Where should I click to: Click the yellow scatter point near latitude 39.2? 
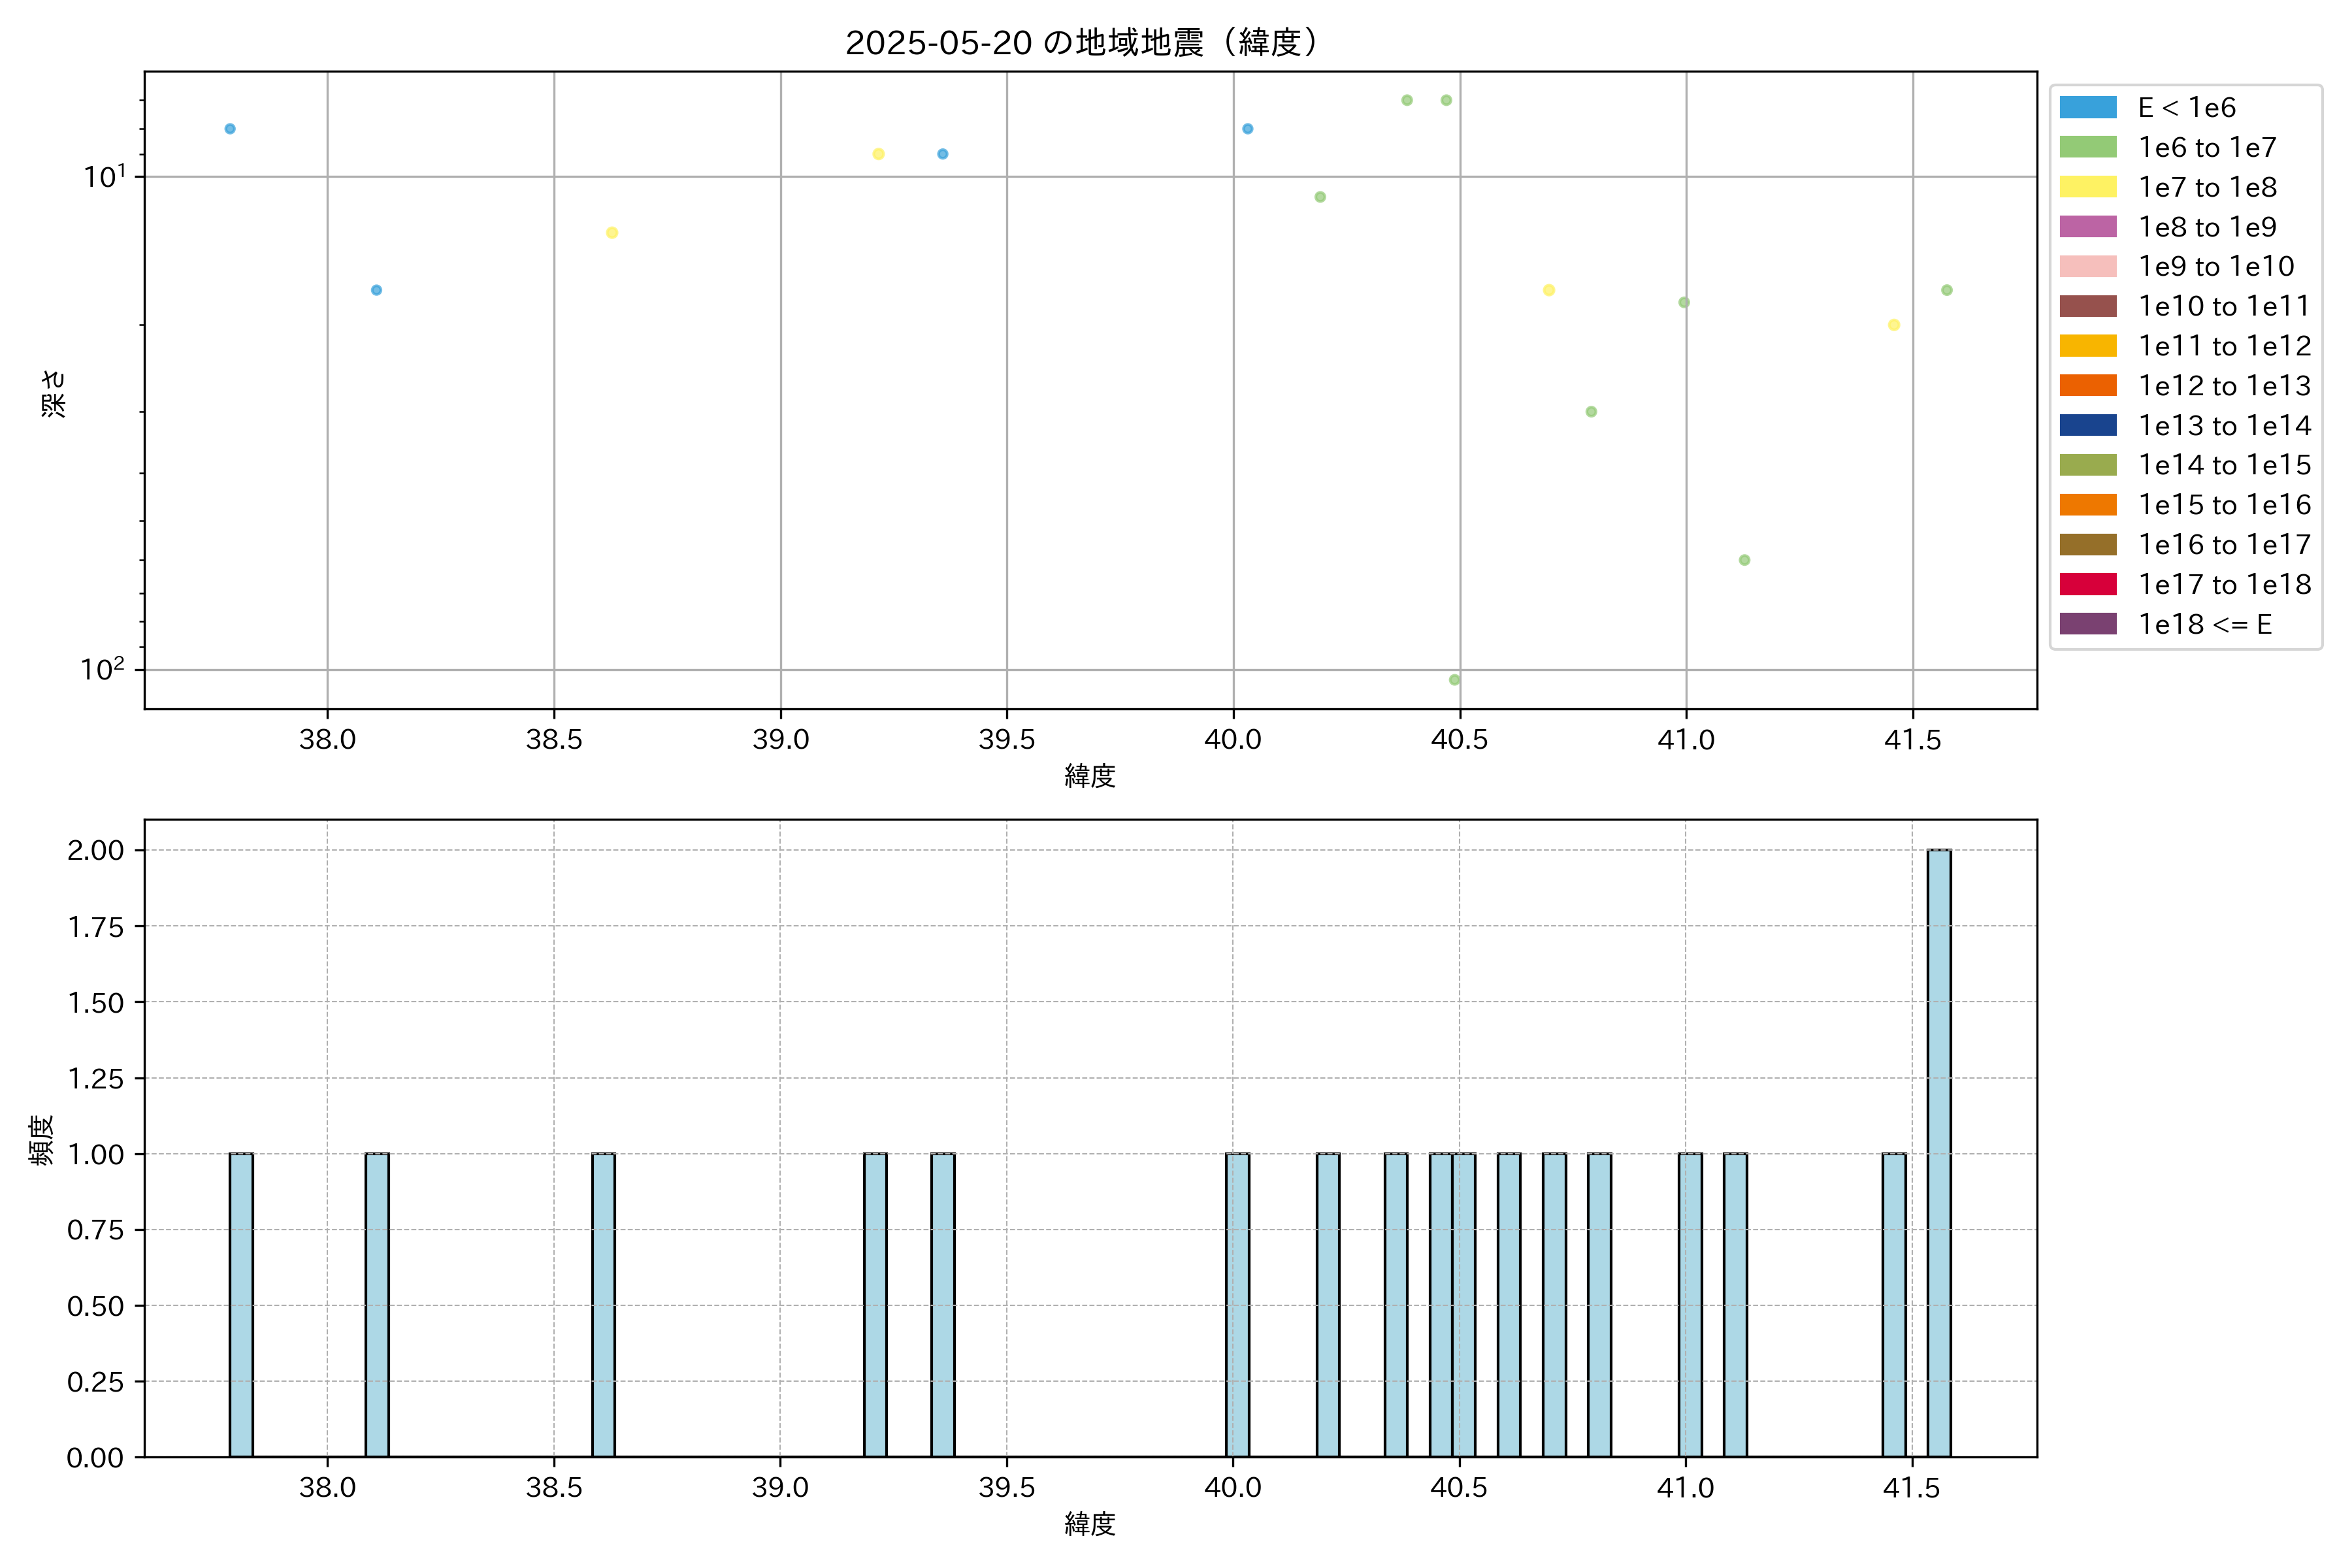pos(878,154)
